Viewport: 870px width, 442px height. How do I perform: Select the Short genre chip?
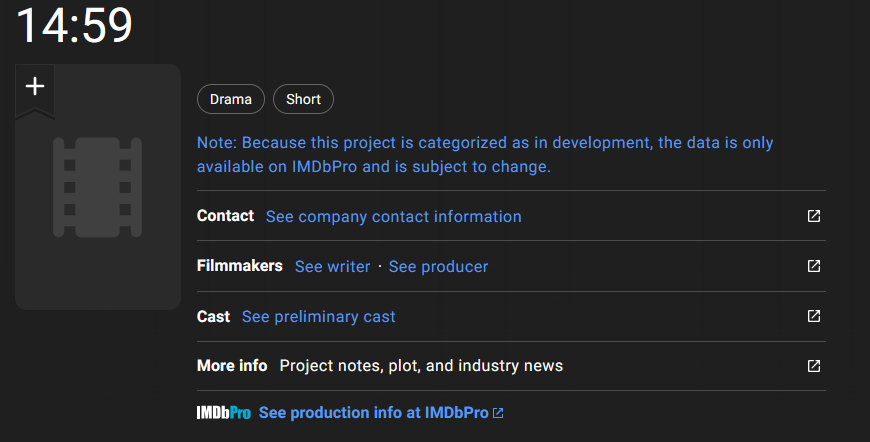(x=304, y=99)
